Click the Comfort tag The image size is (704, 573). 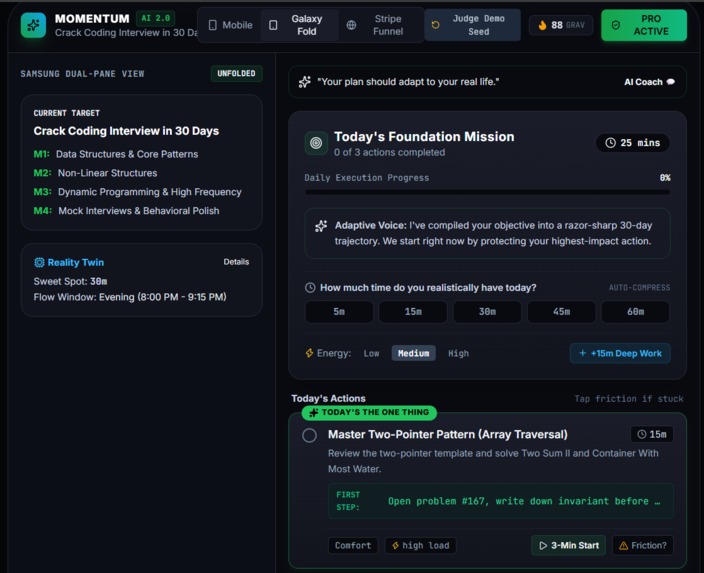353,546
